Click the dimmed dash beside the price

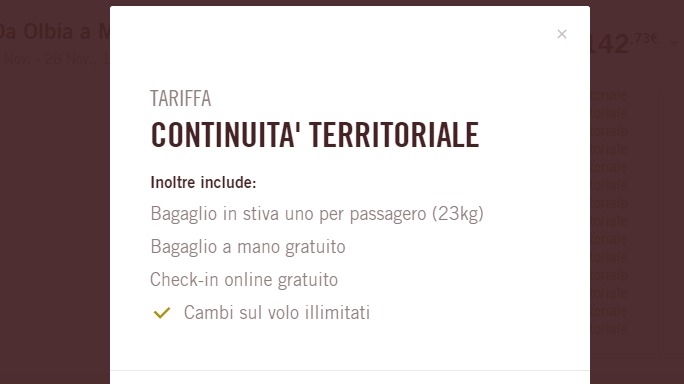click(x=674, y=43)
